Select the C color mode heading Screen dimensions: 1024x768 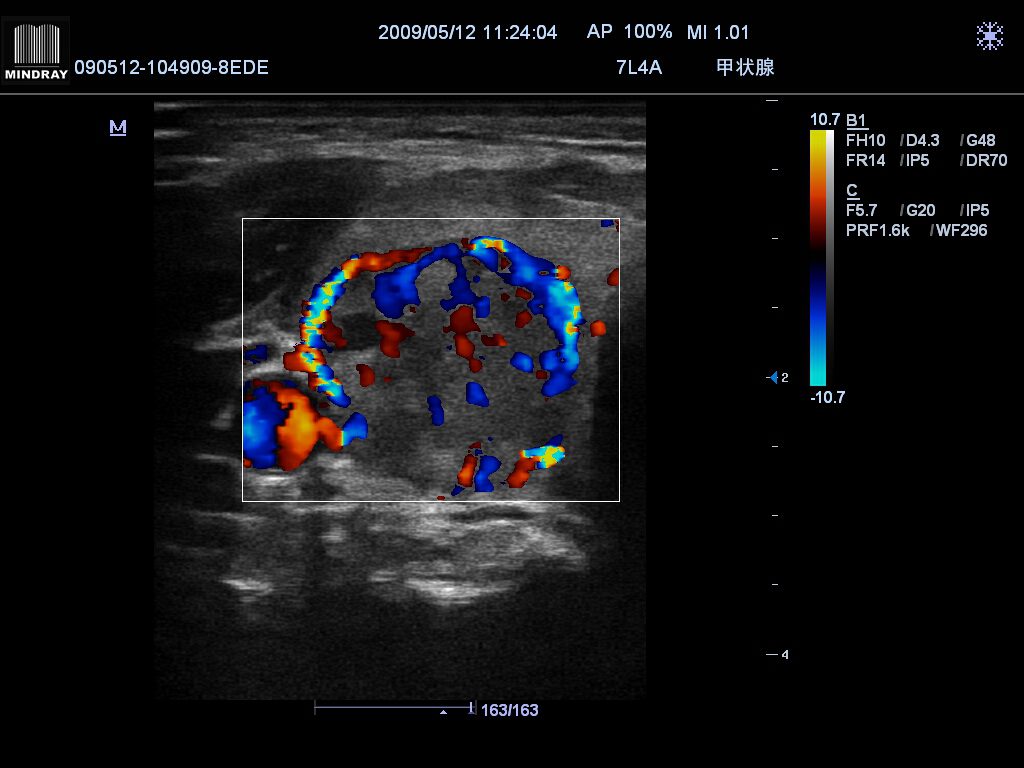tap(851, 190)
